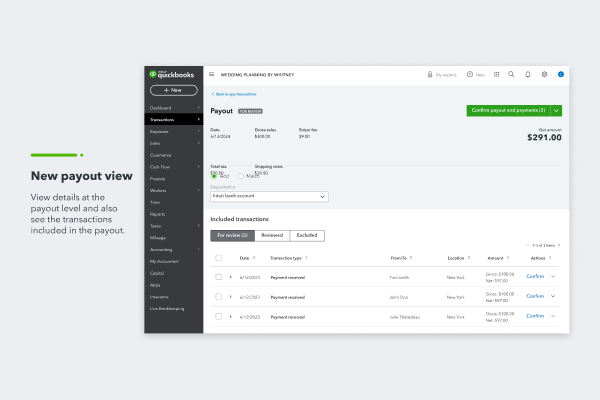This screenshot has height=400, width=600.
Task: Open the Mileage sidebar item
Action: [174, 238]
